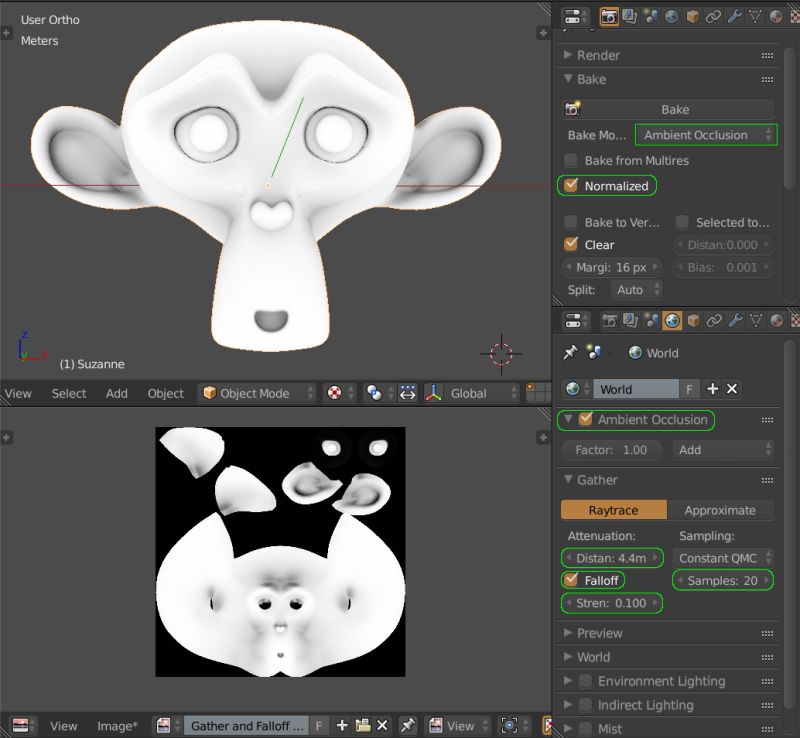
Task: Pin the image in the UV editor
Action: tap(408, 725)
